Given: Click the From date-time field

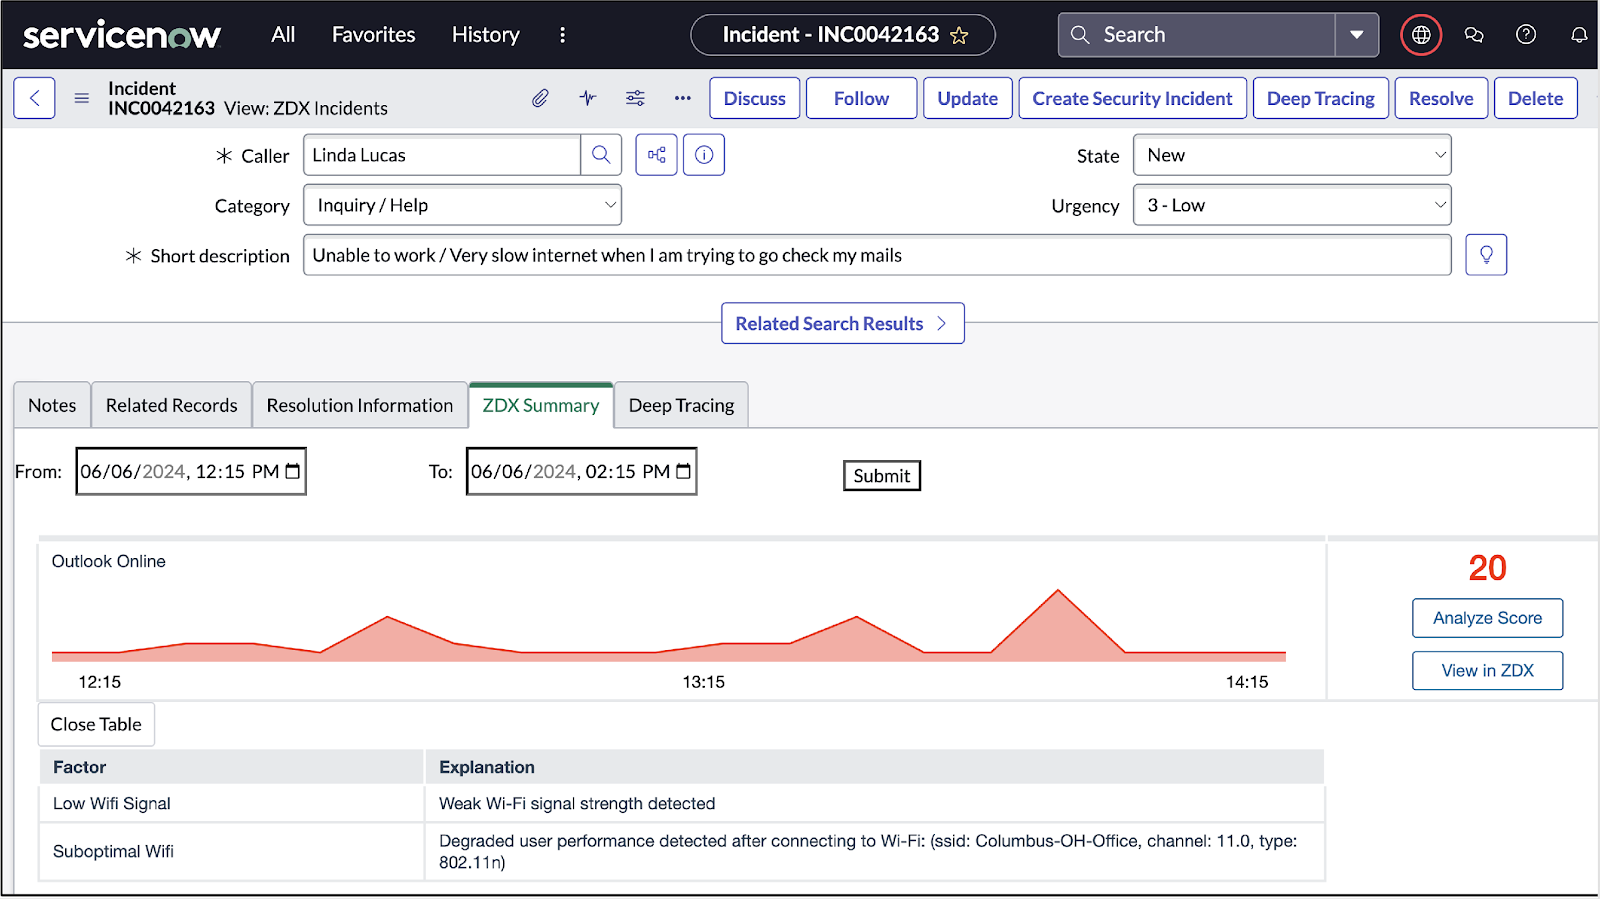Looking at the screenshot, I should [x=191, y=471].
